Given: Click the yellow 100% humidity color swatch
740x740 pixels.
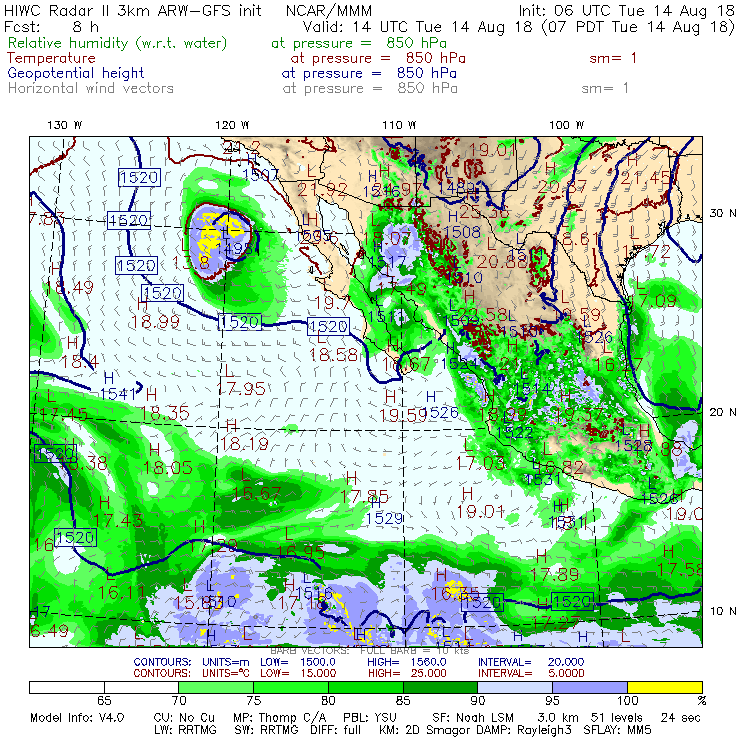Looking at the screenshot, I should click(x=665, y=687).
